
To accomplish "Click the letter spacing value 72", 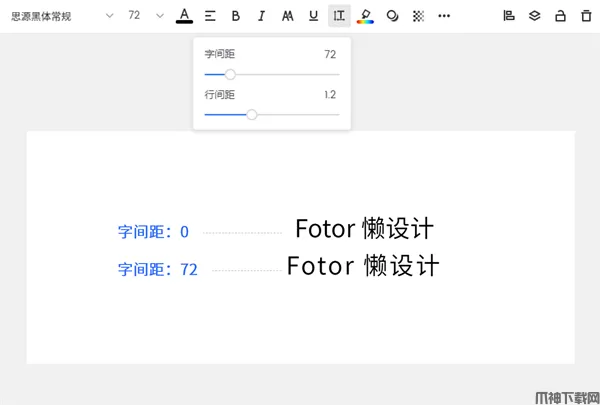I will [330, 54].
